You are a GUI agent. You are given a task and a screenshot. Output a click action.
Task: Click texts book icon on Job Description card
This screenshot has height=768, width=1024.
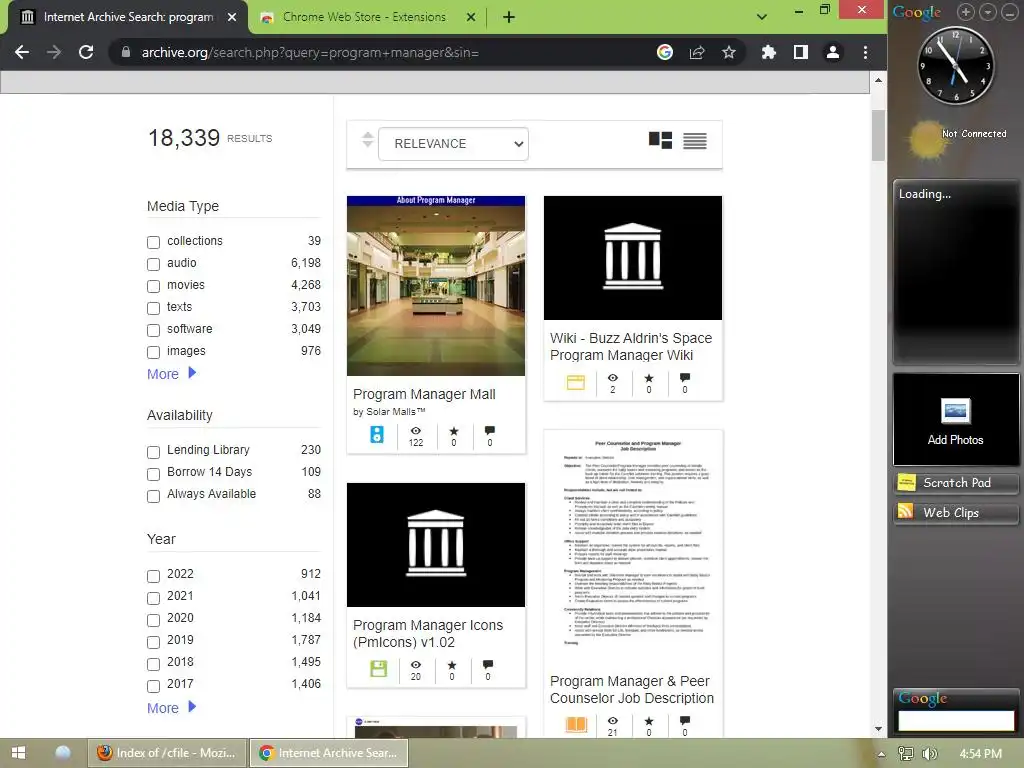click(x=576, y=724)
